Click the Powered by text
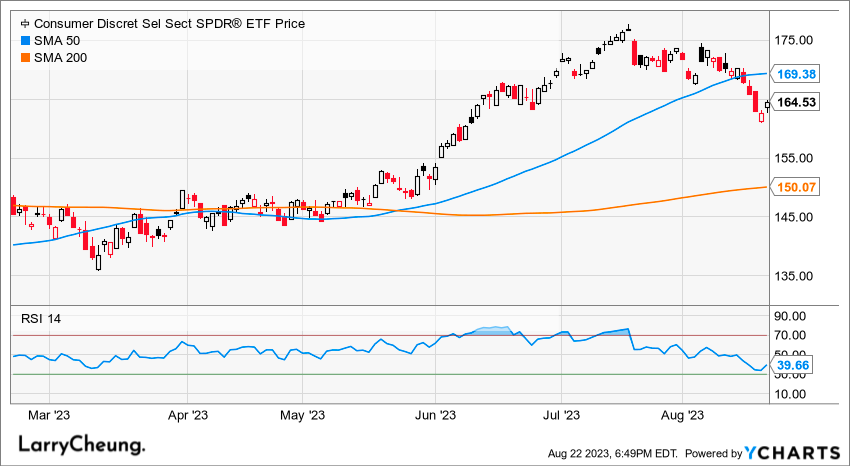Screen dimensions: 850x466 pos(713,453)
